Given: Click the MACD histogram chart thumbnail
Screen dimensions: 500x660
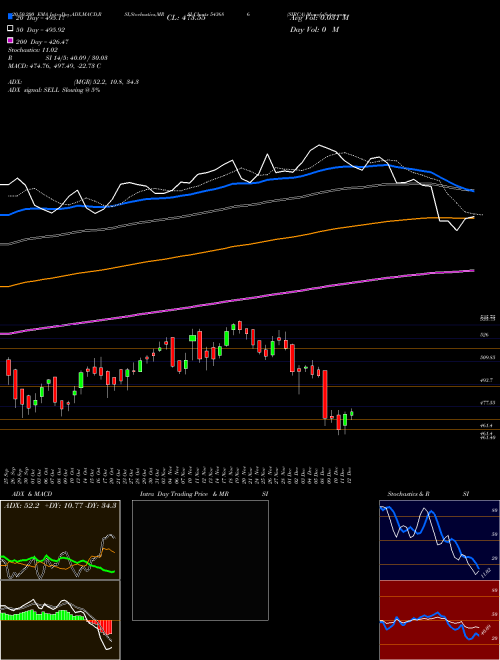Looking at the screenshot, I should pos(60,620).
